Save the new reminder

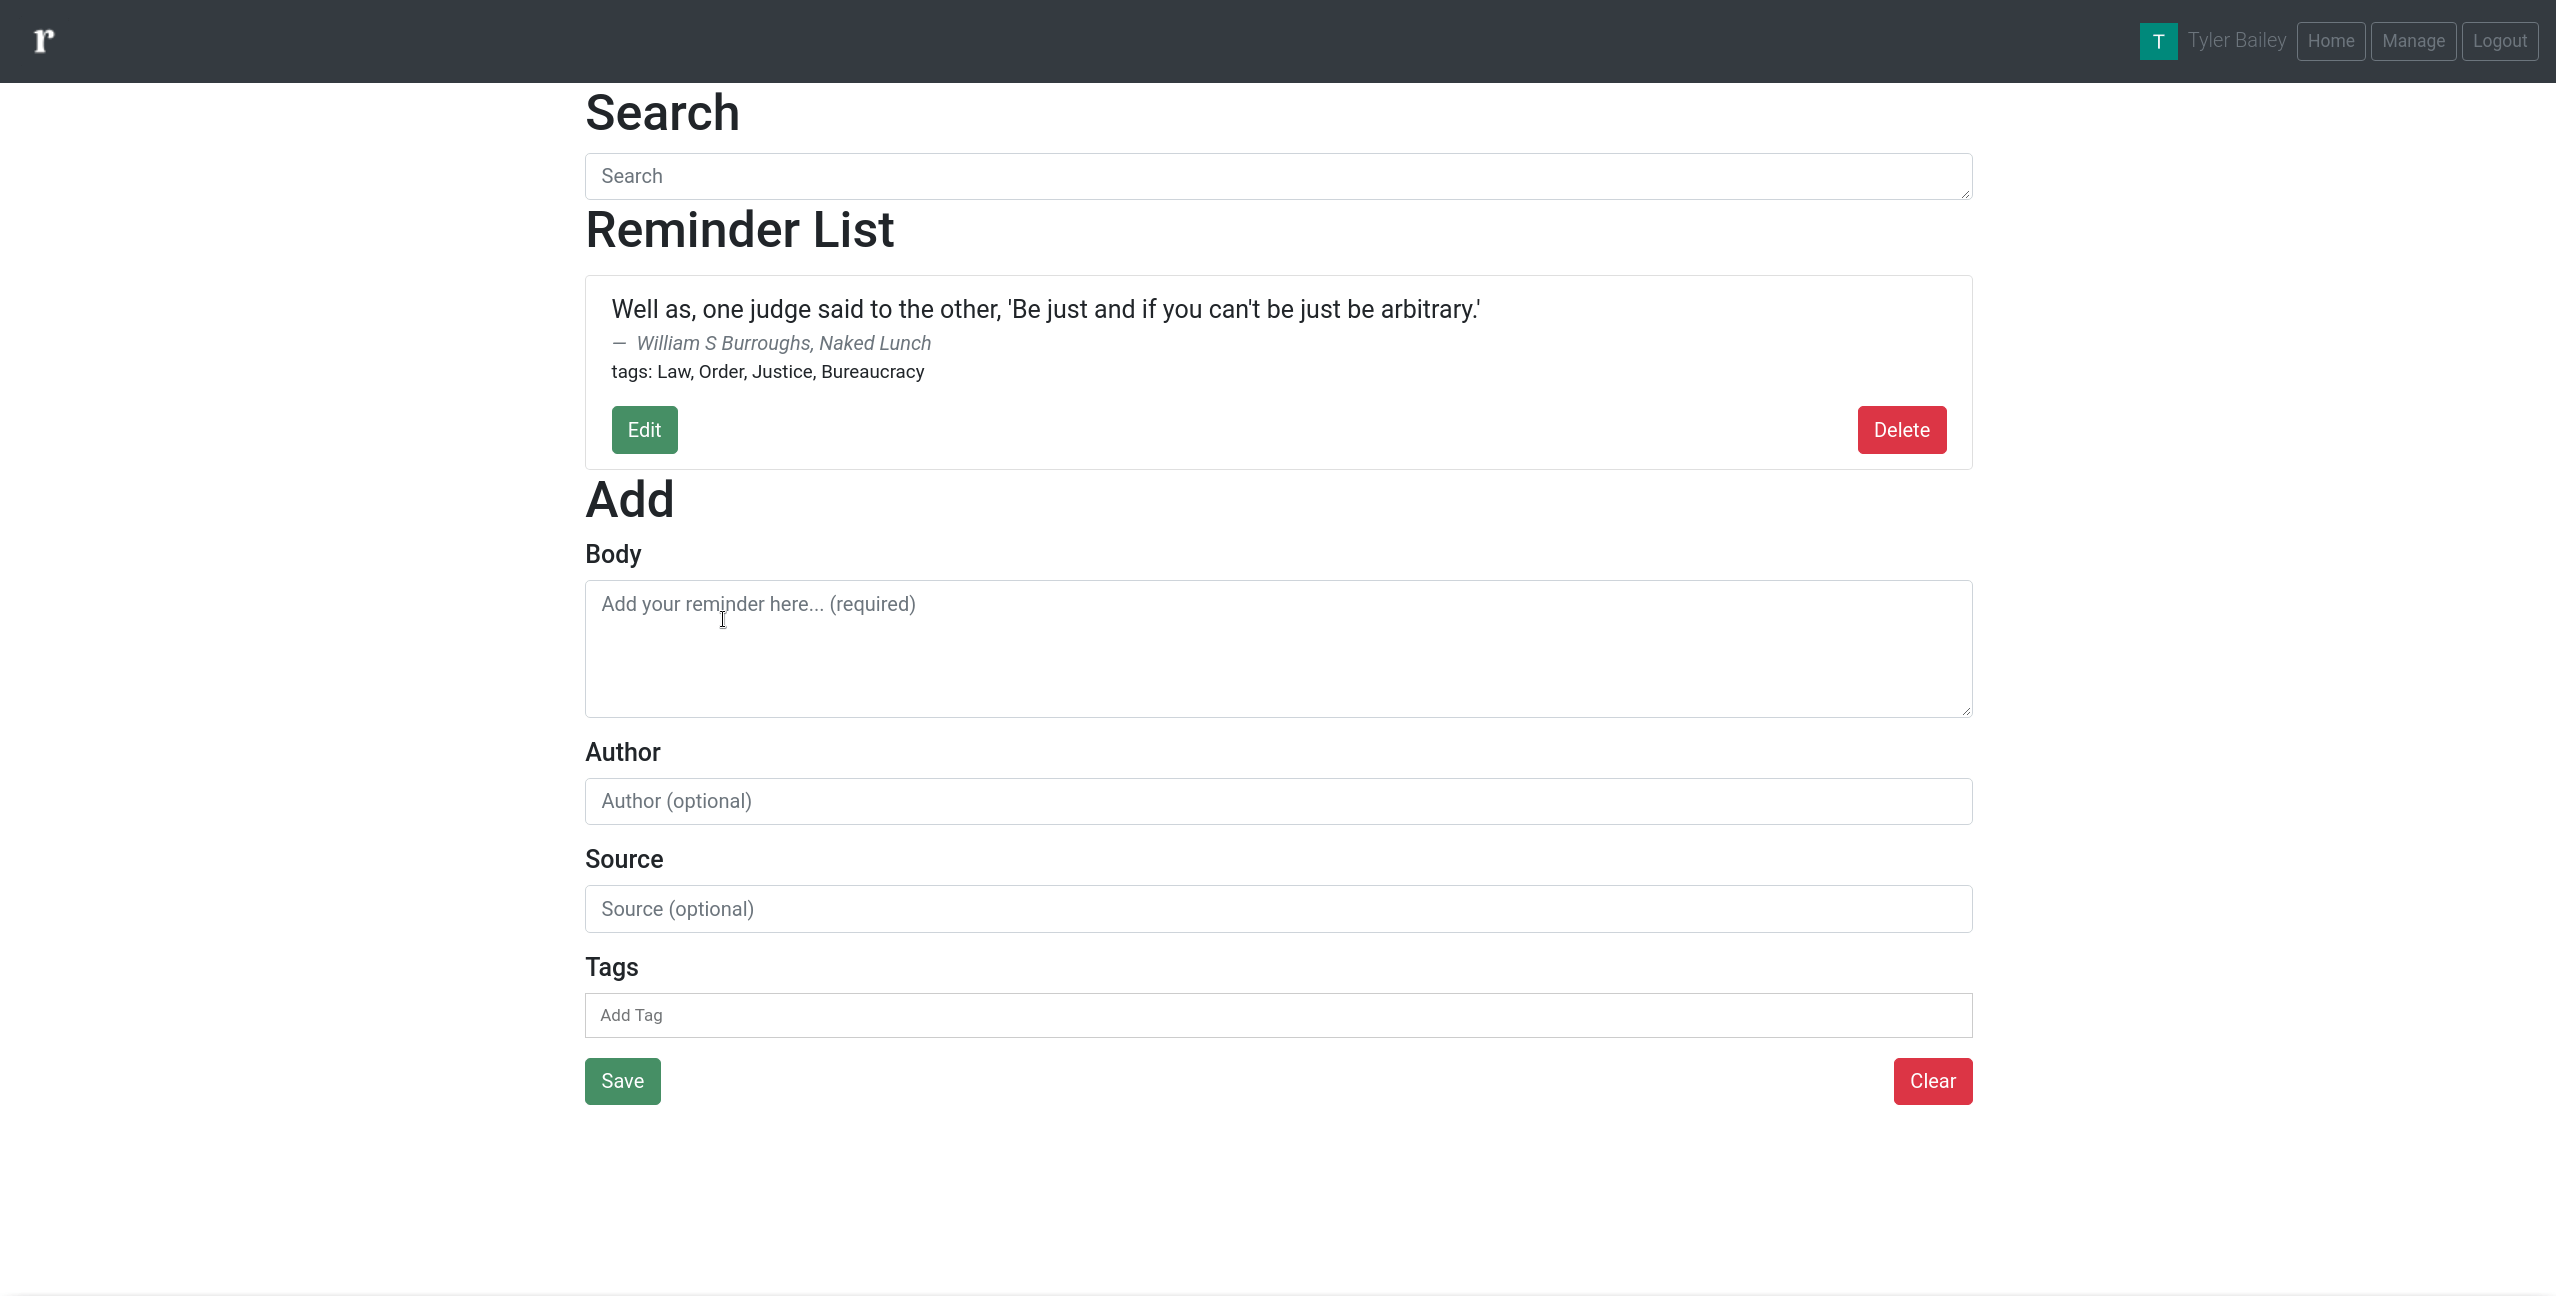point(622,1081)
